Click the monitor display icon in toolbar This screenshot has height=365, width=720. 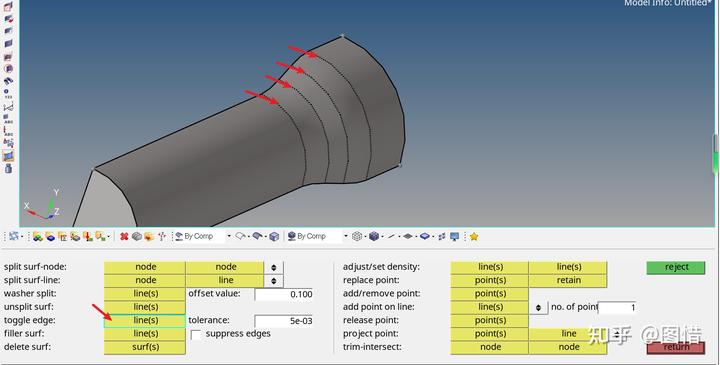[x=455, y=236]
